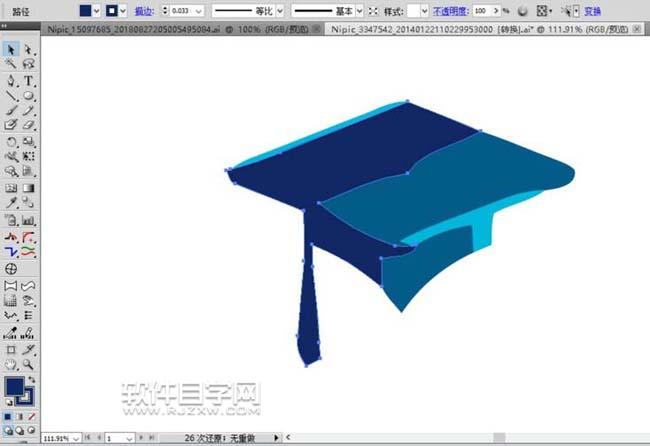The width and height of the screenshot is (650, 446).
Task: Choose the Ellipse shape tool
Action: pos(29,96)
